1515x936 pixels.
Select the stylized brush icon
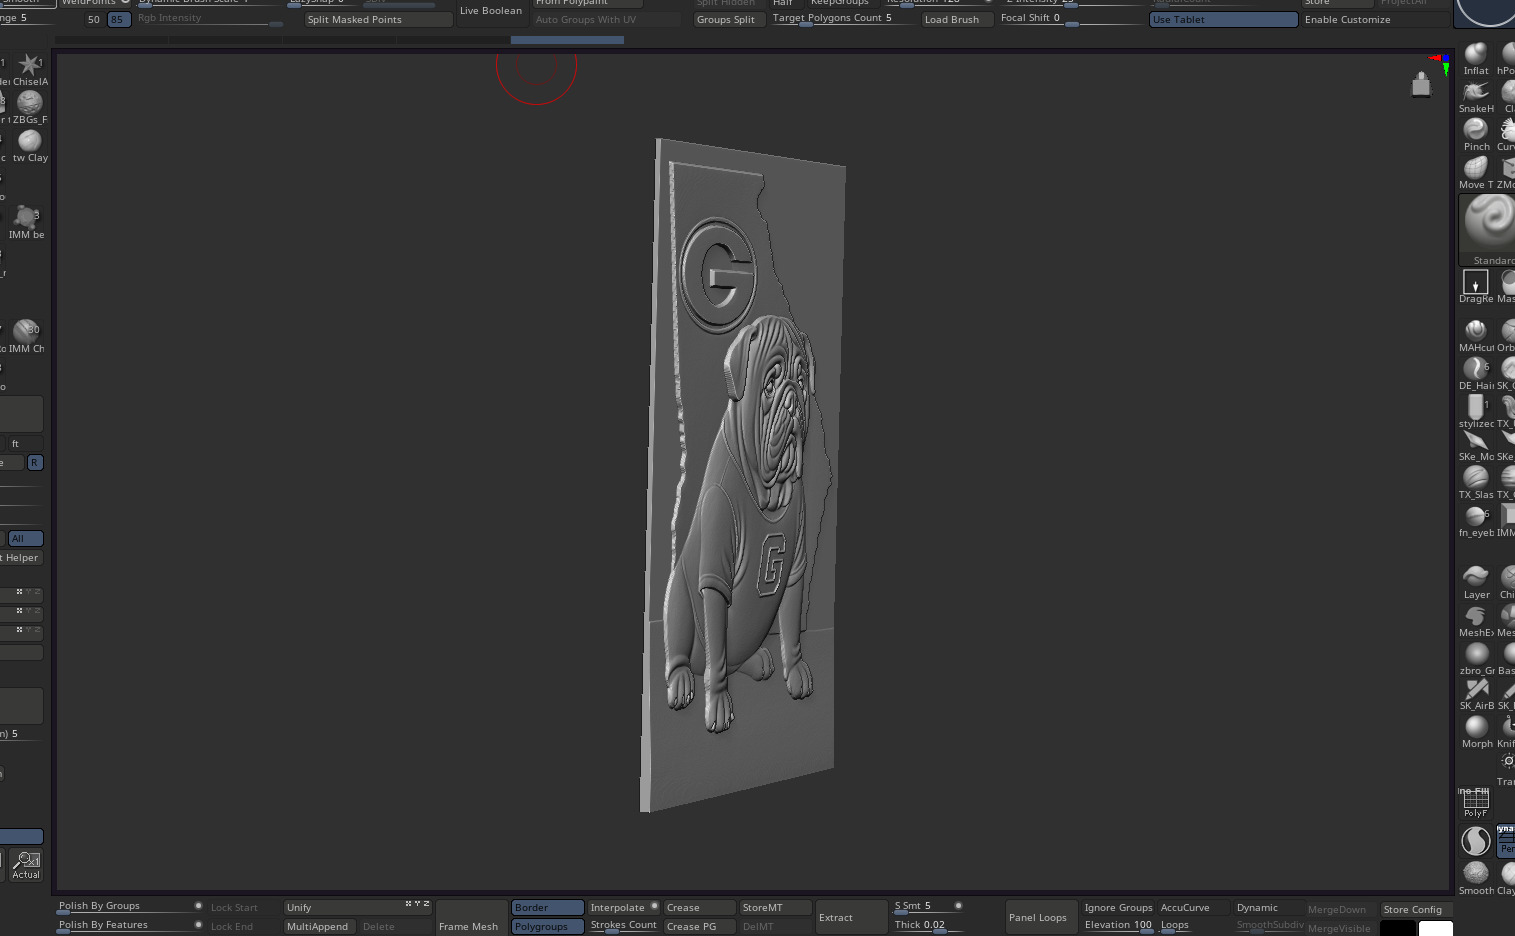1476,411
